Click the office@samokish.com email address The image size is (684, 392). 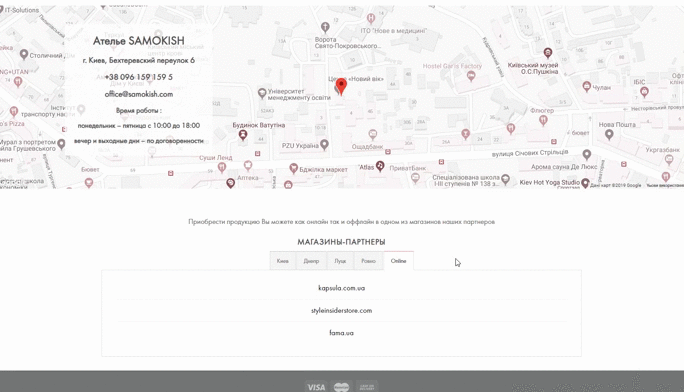139,94
